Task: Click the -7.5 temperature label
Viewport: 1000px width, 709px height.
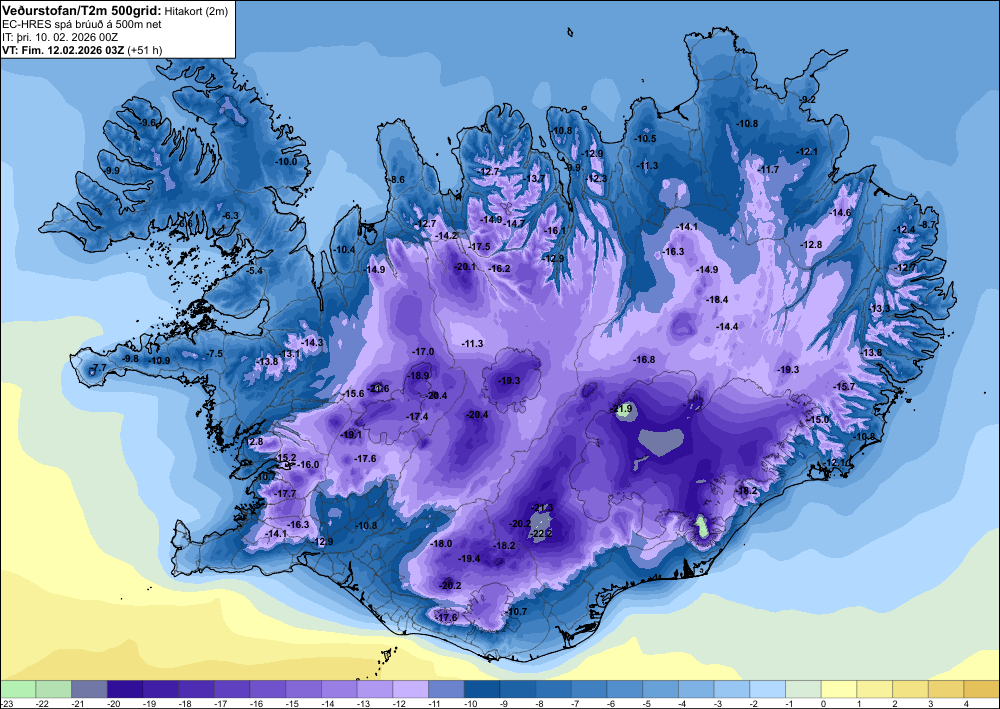Action: [x=215, y=354]
